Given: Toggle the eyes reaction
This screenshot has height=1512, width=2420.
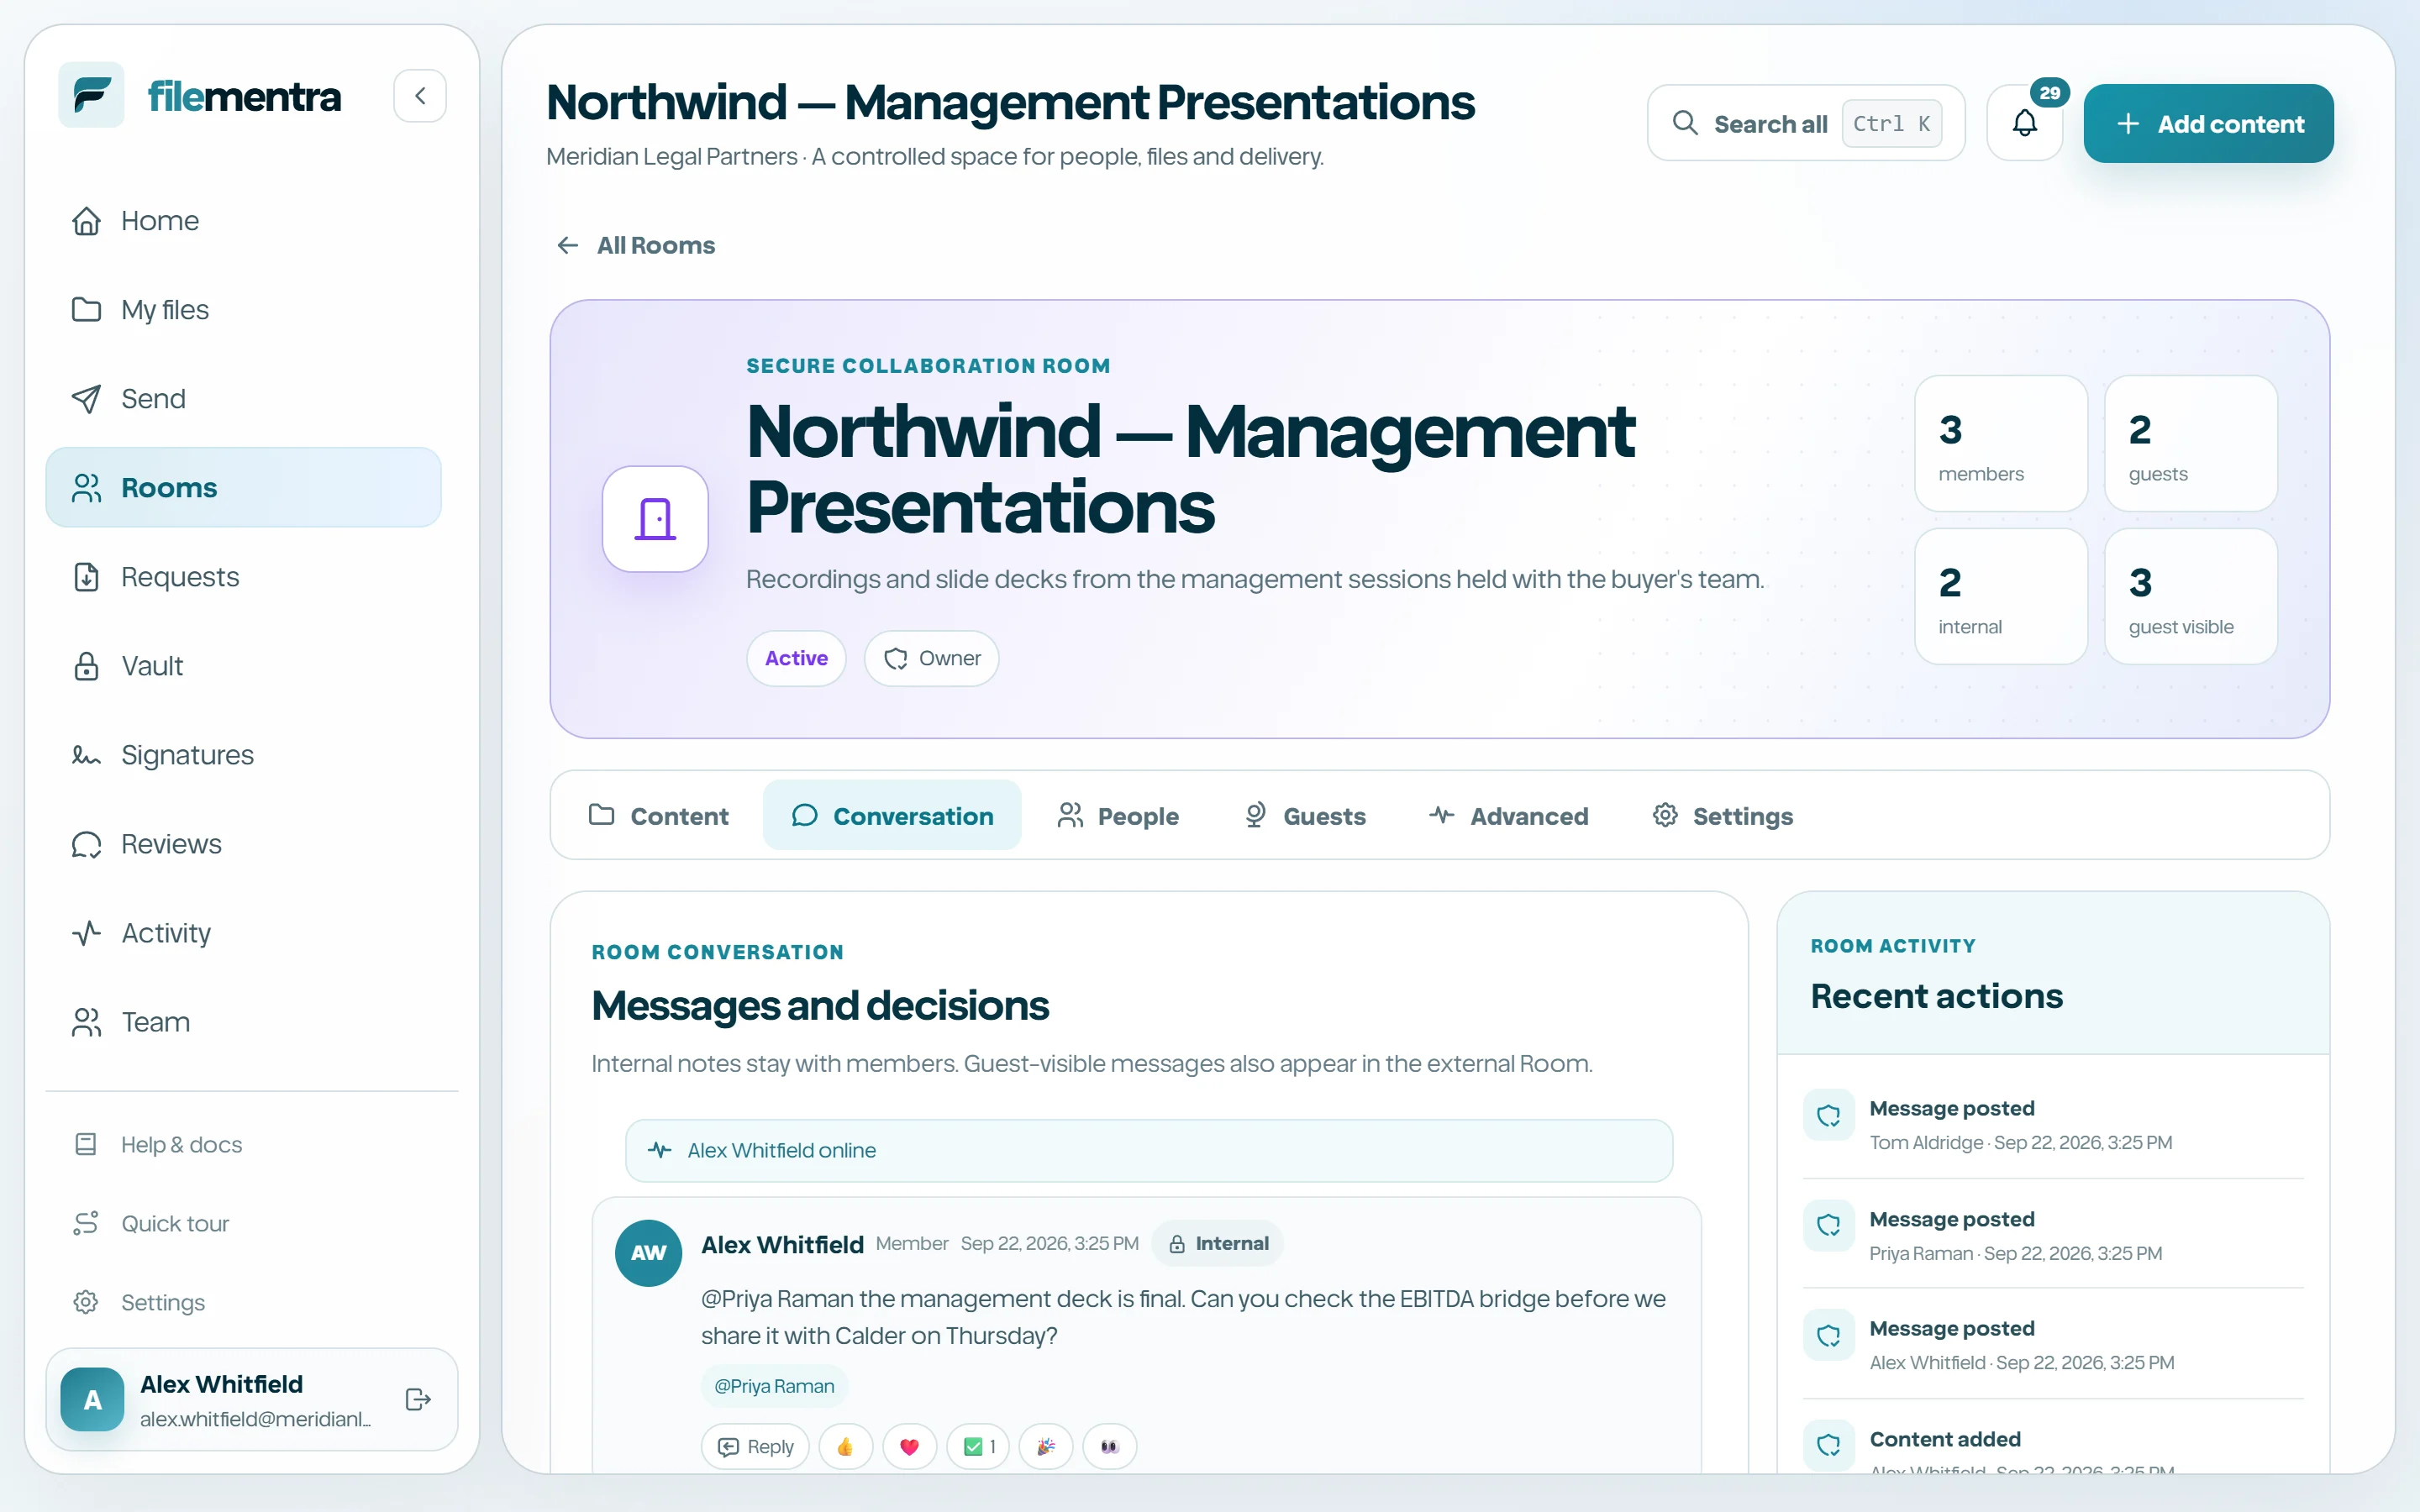Looking at the screenshot, I should [x=1110, y=1446].
